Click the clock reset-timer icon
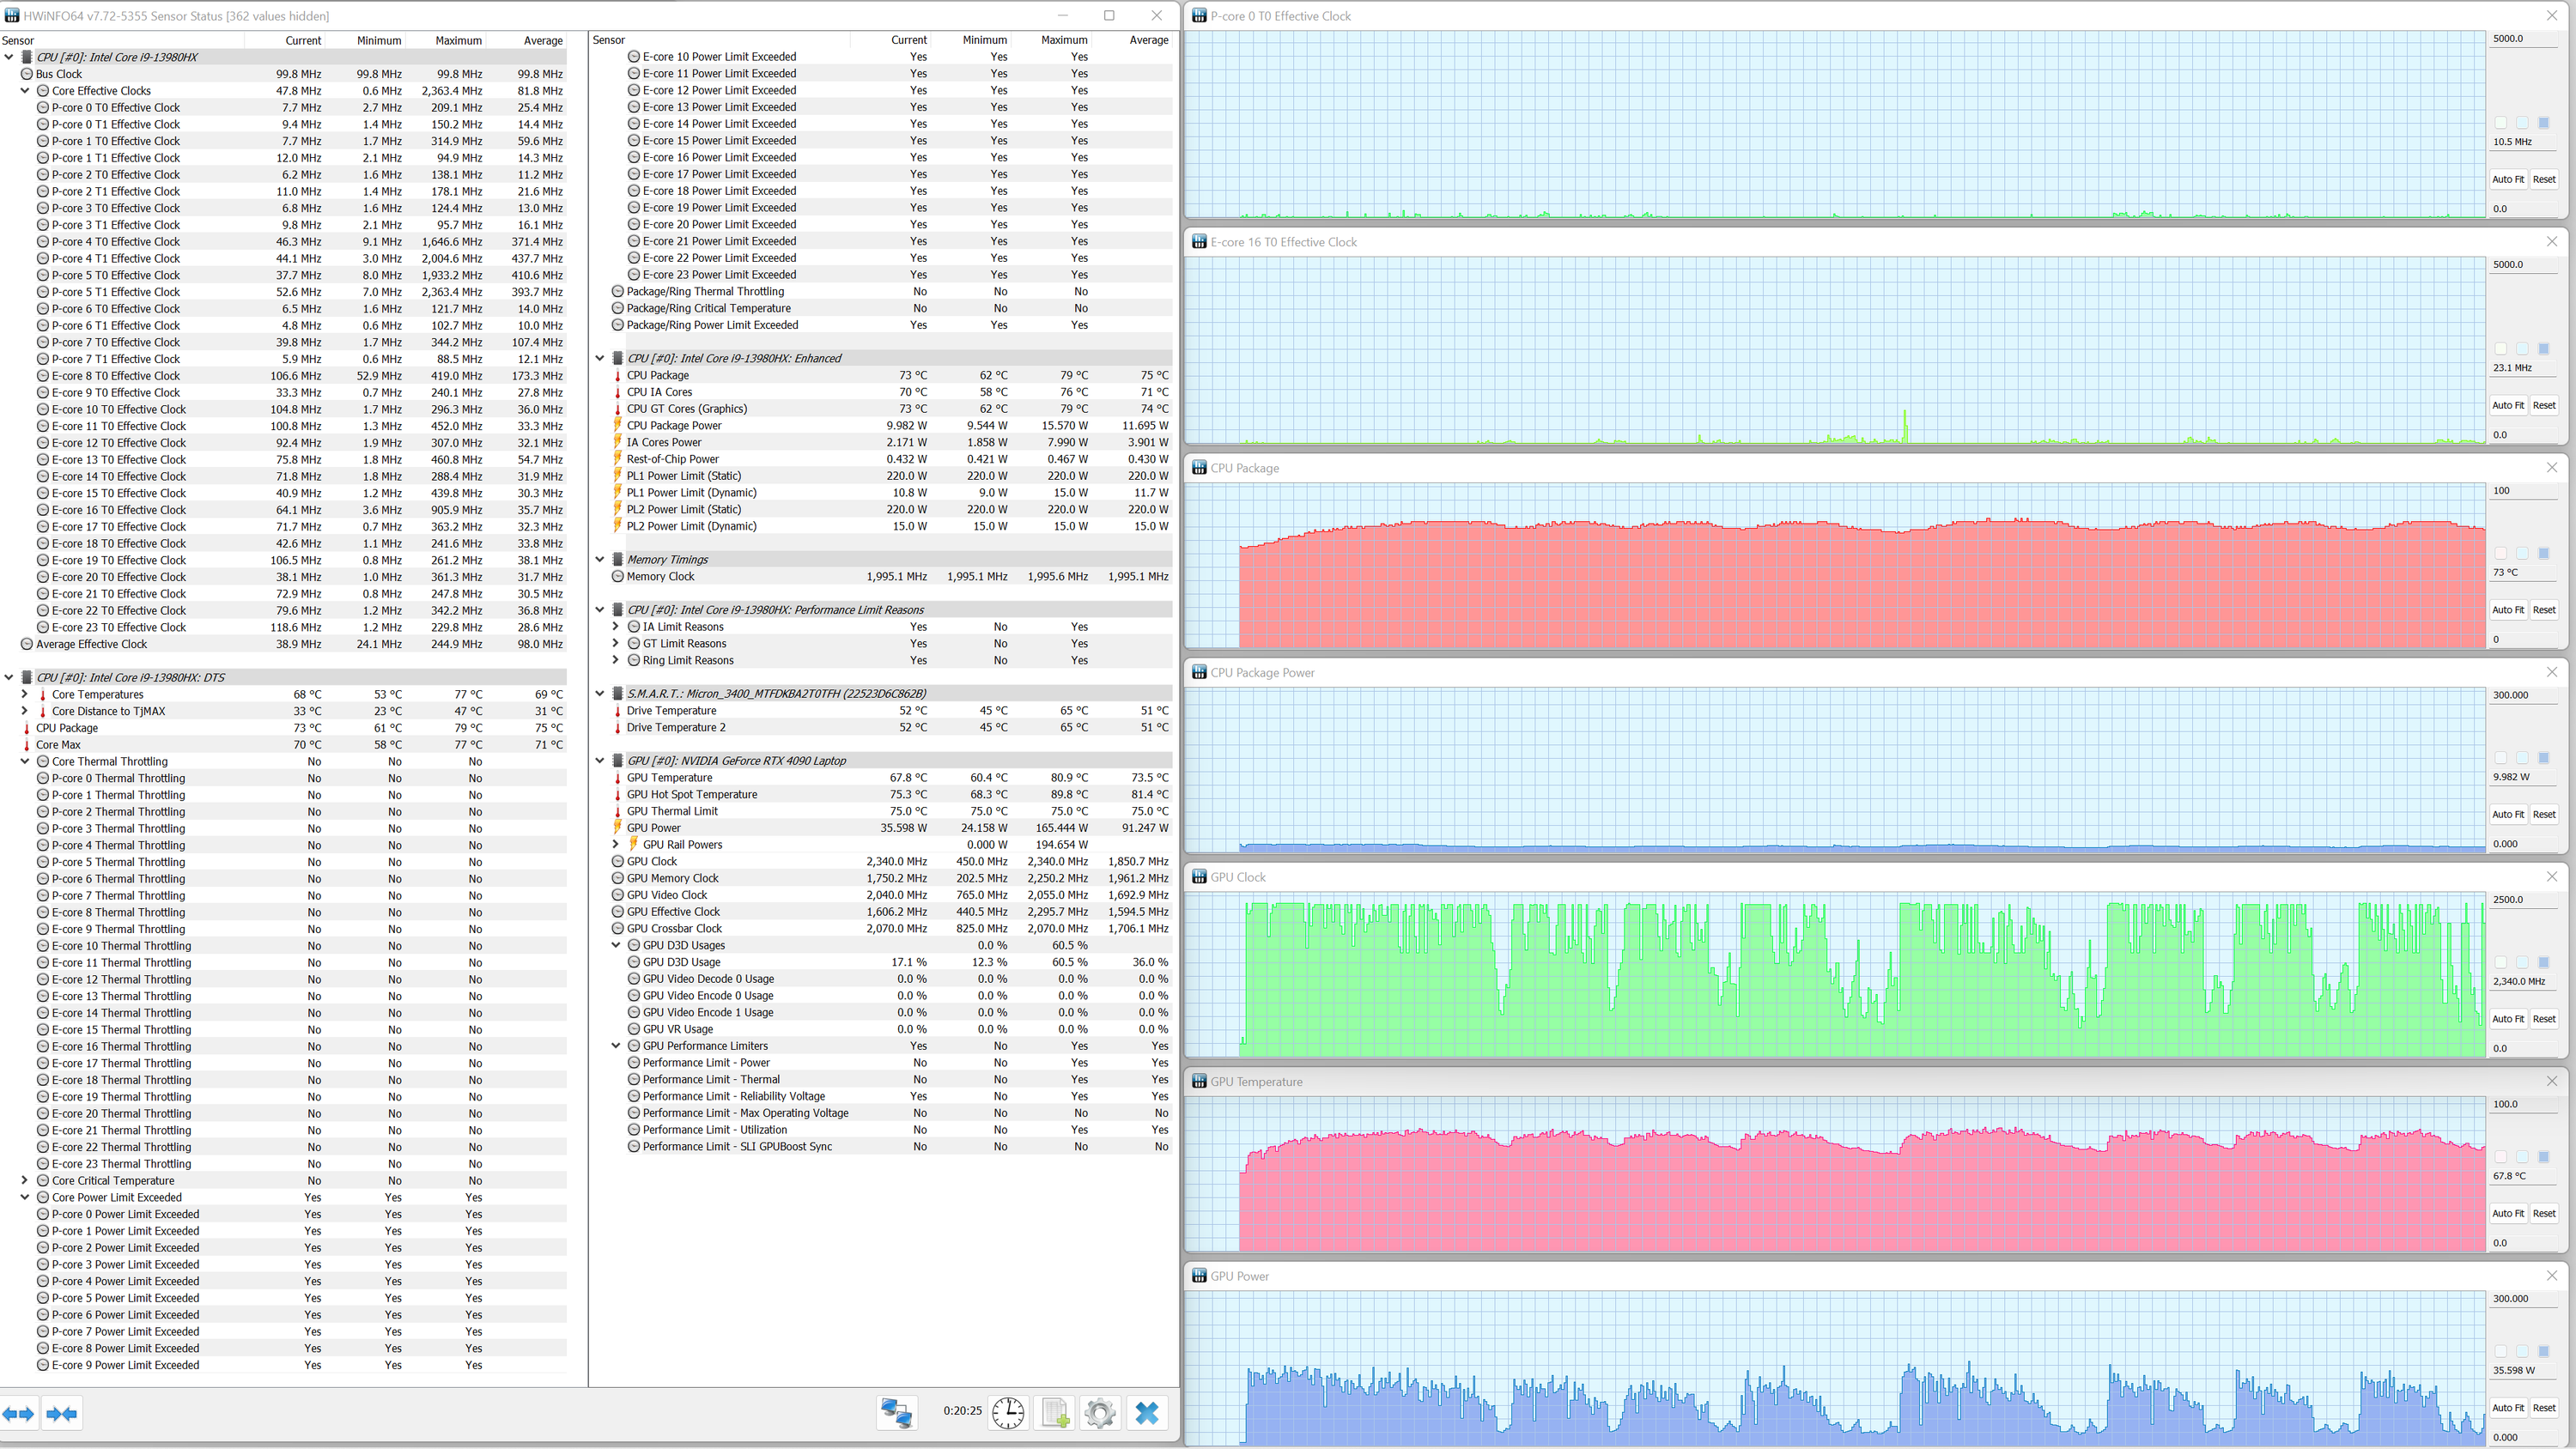The height and width of the screenshot is (1449, 2576). pyautogui.click(x=1008, y=1412)
